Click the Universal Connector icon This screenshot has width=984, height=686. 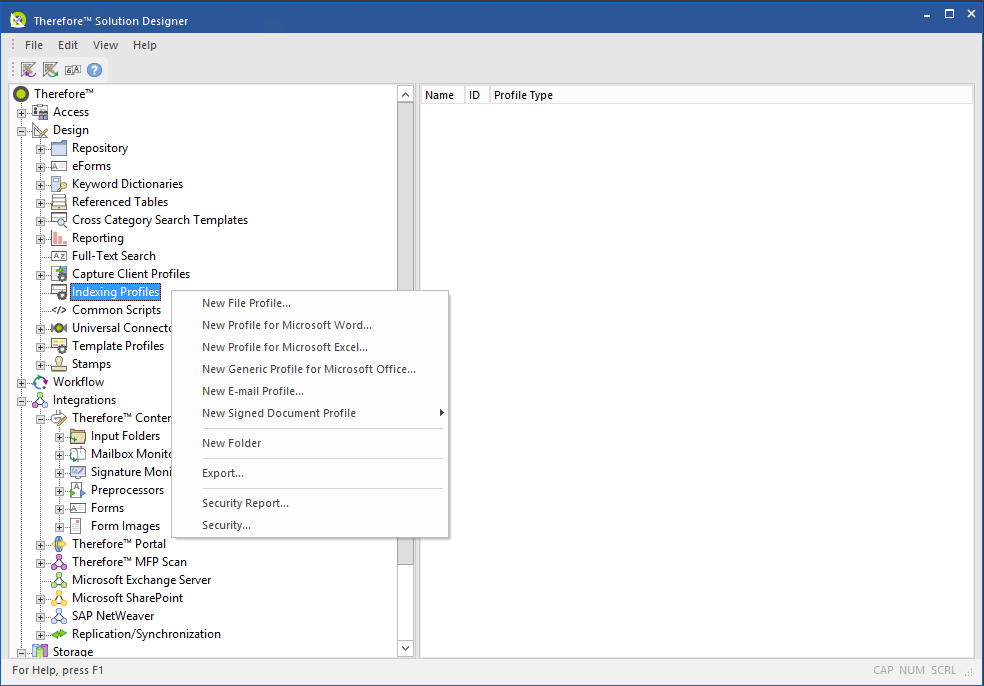point(59,328)
